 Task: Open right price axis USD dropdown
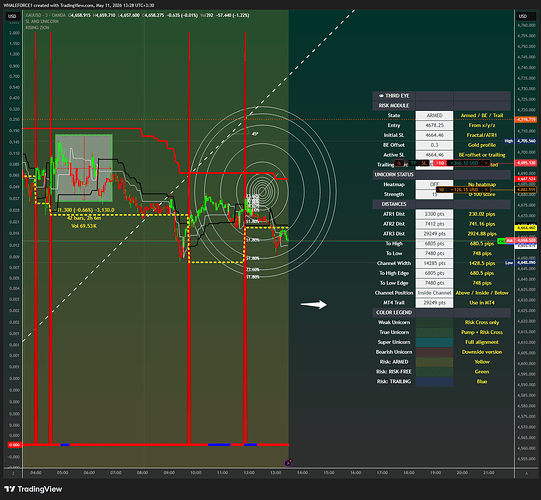click(x=523, y=16)
